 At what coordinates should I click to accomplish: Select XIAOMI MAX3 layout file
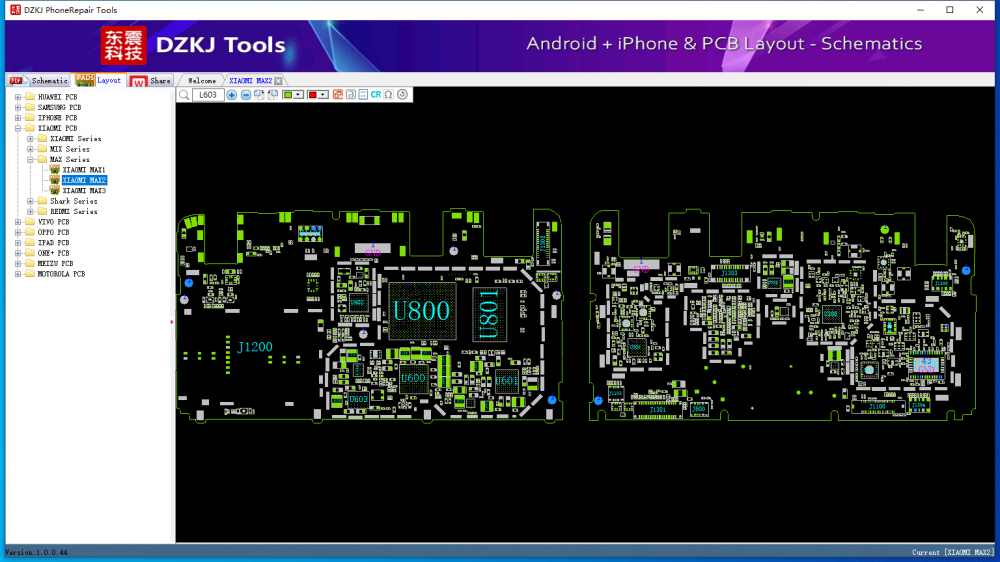point(84,191)
